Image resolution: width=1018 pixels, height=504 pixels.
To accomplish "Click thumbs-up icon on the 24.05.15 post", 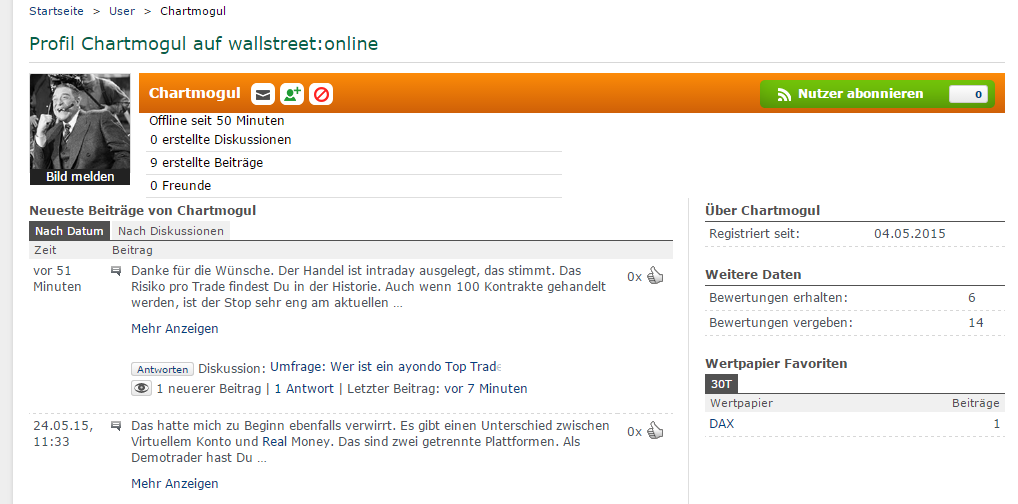I will pyautogui.click(x=655, y=431).
